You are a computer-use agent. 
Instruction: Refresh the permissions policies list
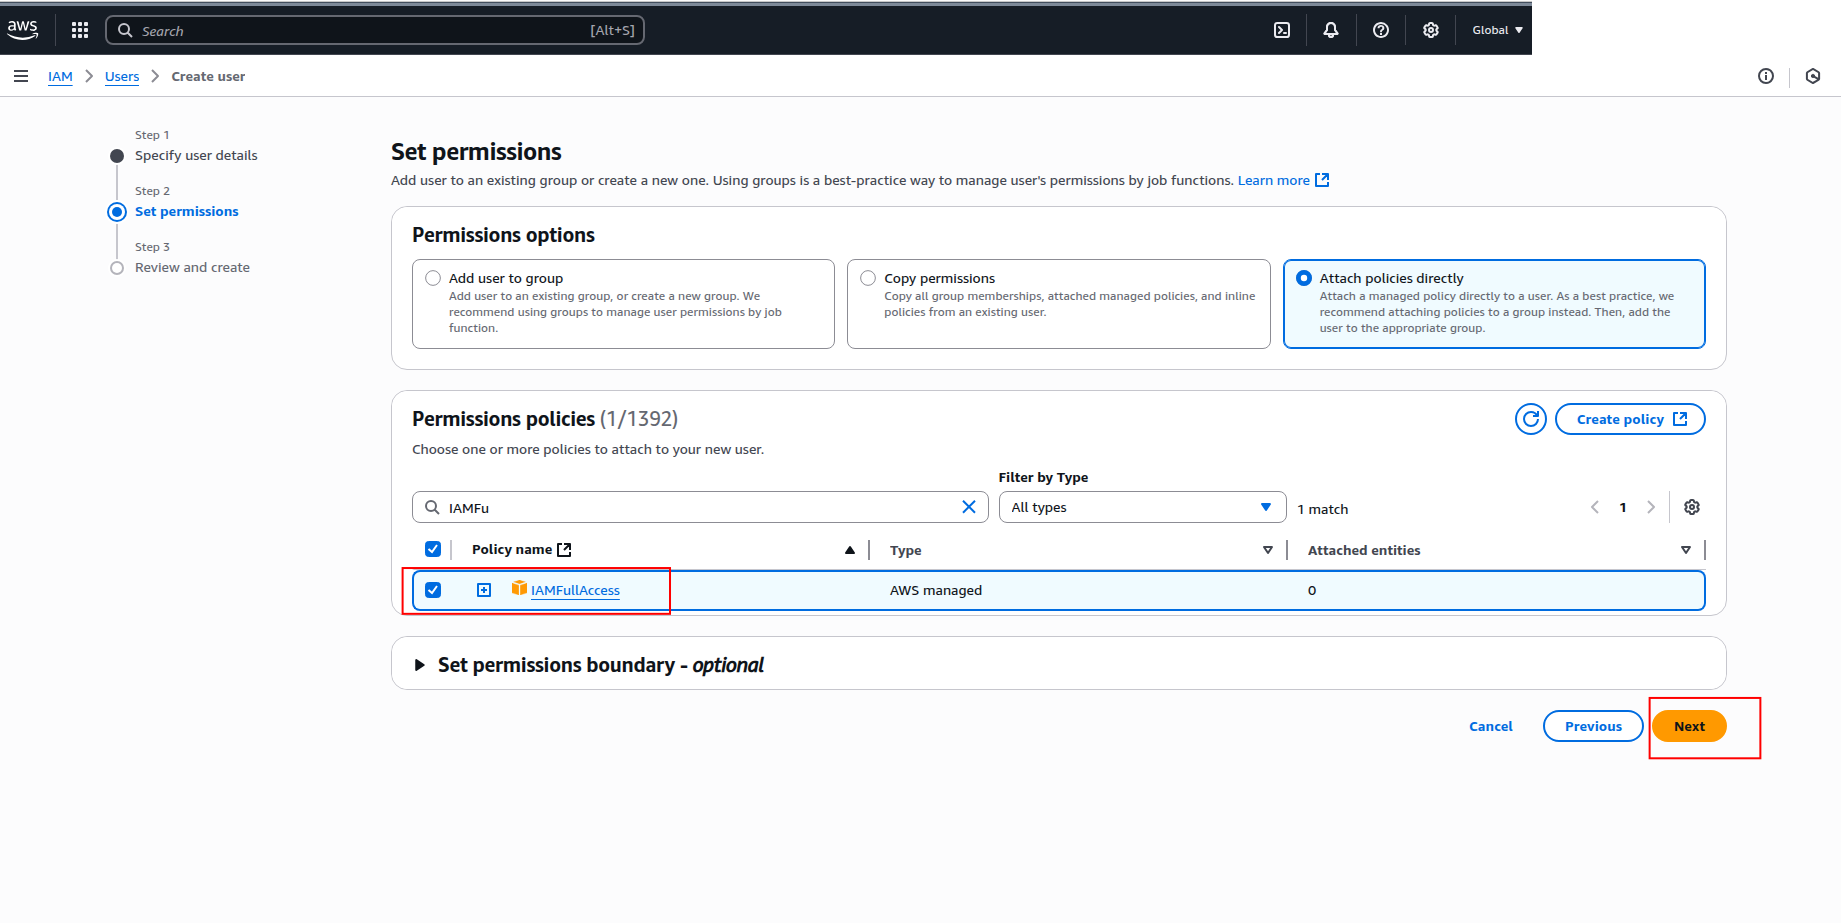point(1530,419)
